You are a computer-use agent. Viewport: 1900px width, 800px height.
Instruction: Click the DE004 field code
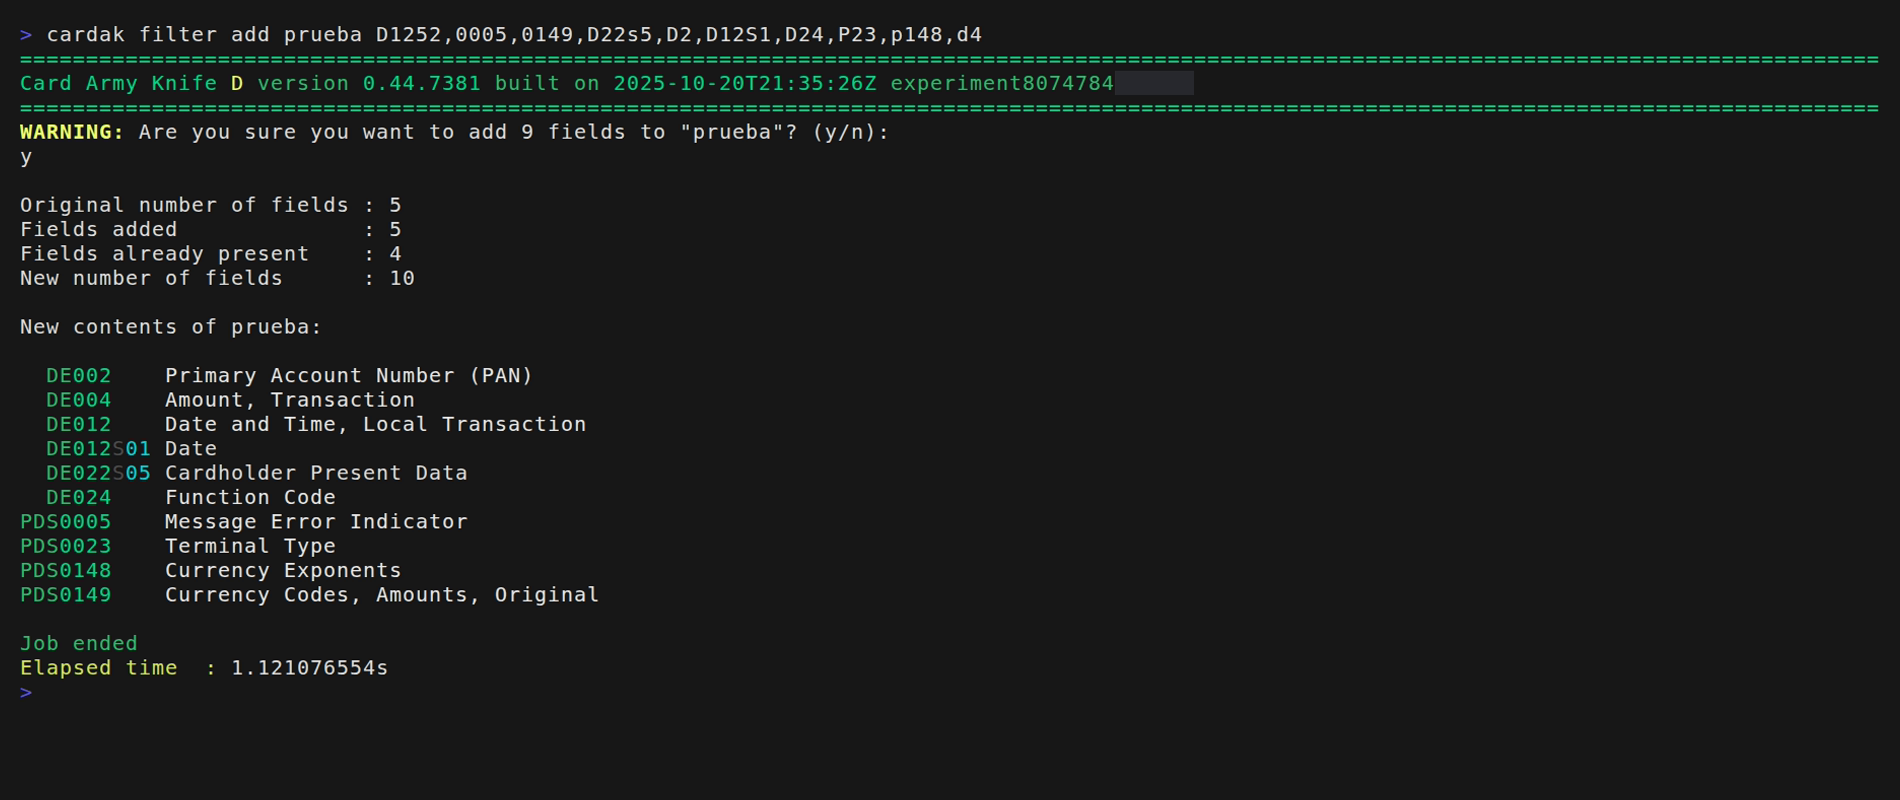(x=78, y=400)
